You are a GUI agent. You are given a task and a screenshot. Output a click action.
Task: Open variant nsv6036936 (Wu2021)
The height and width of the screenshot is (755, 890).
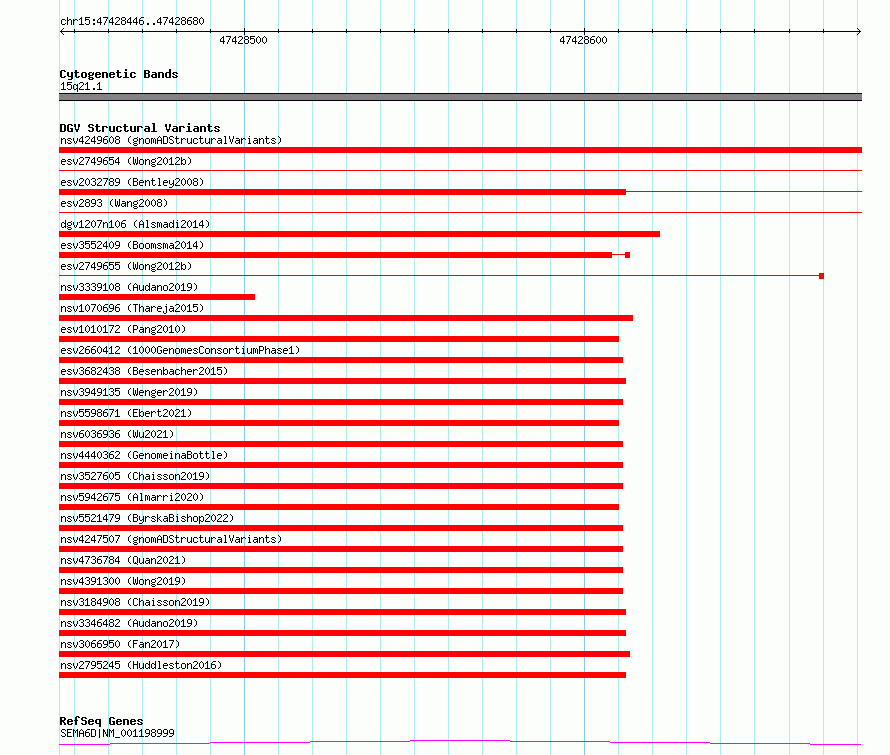pyautogui.click(x=117, y=434)
